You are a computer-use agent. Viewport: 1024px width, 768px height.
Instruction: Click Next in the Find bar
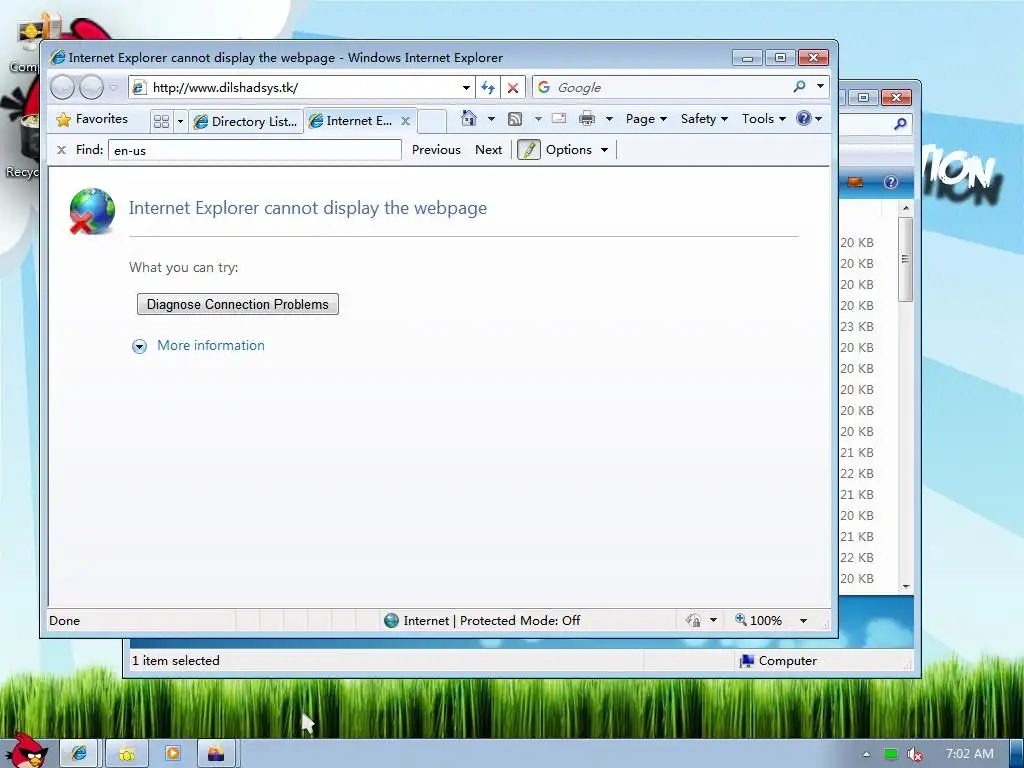[x=488, y=150]
